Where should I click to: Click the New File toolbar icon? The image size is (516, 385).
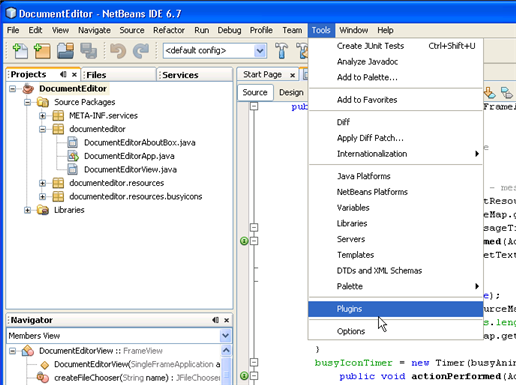click(20, 51)
